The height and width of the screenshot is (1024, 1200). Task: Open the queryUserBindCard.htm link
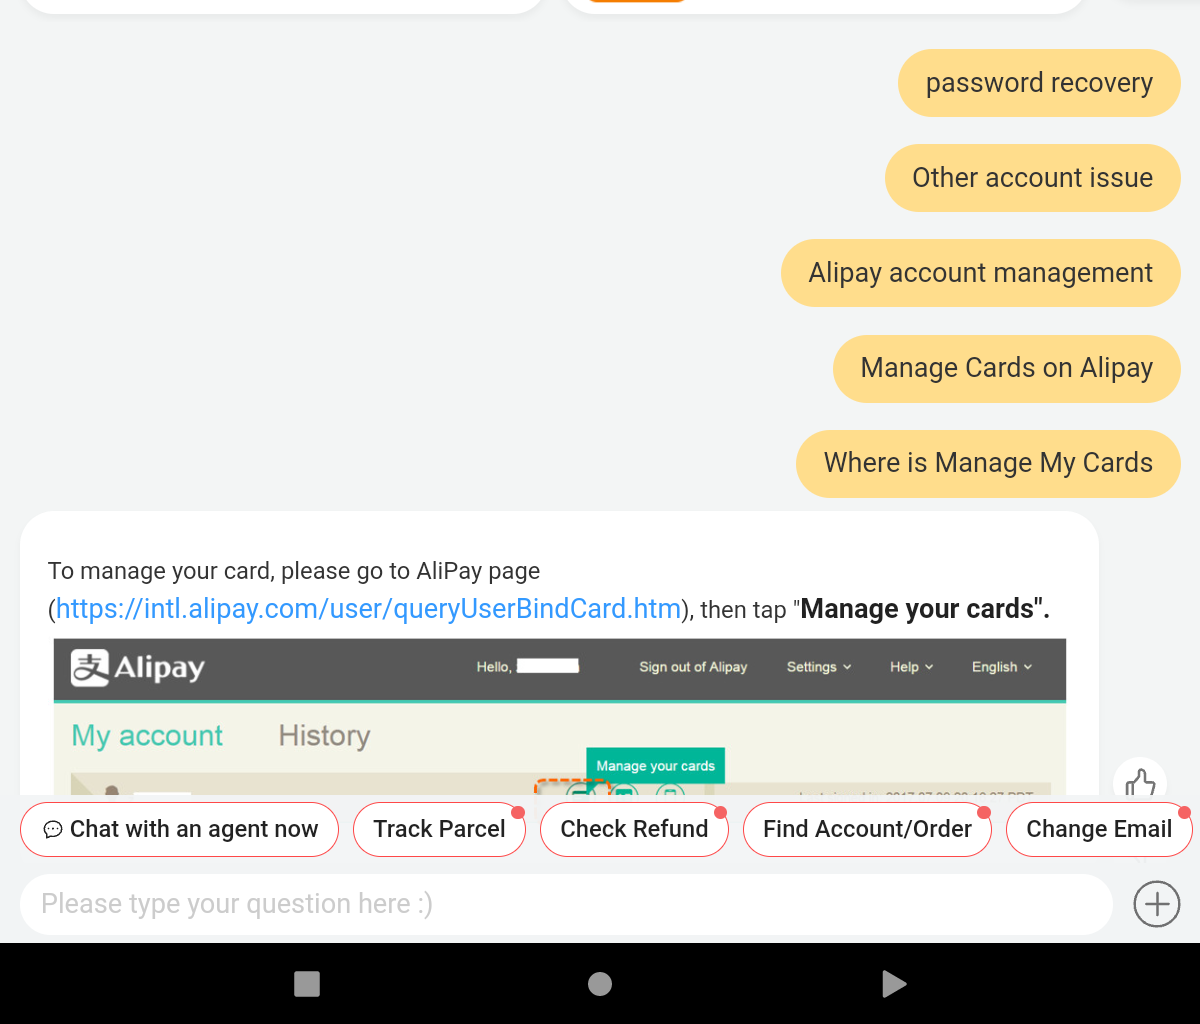pyautogui.click(x=367, y=609)
